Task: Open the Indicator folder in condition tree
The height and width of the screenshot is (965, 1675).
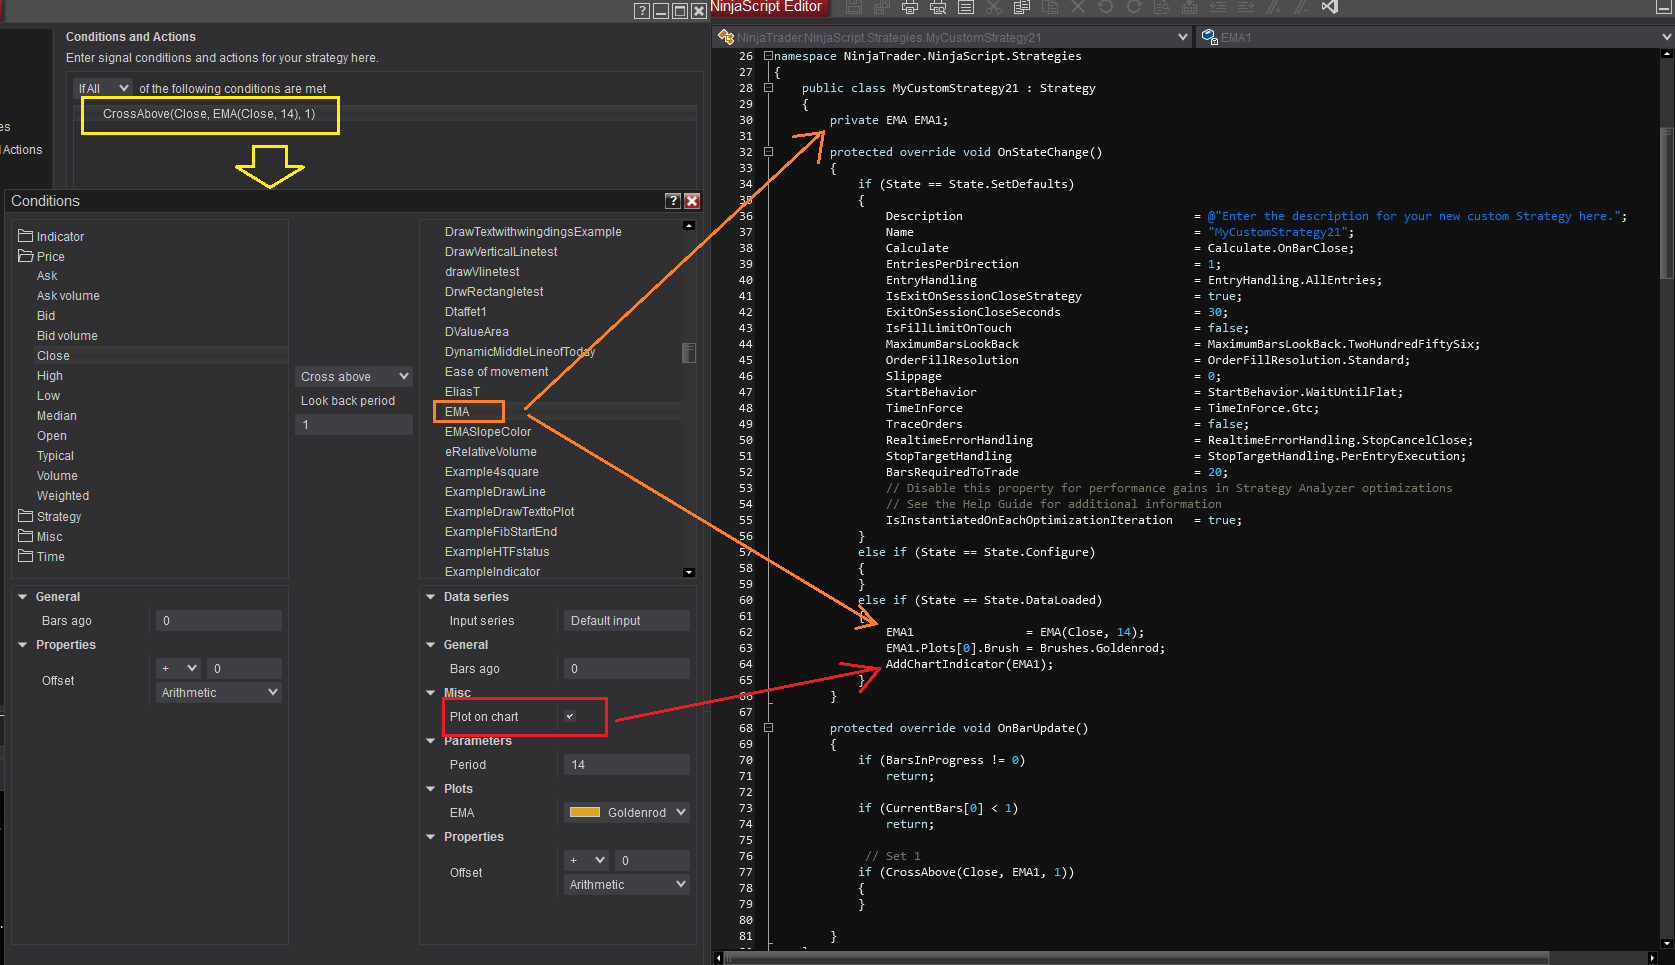Action: point(60,237)
